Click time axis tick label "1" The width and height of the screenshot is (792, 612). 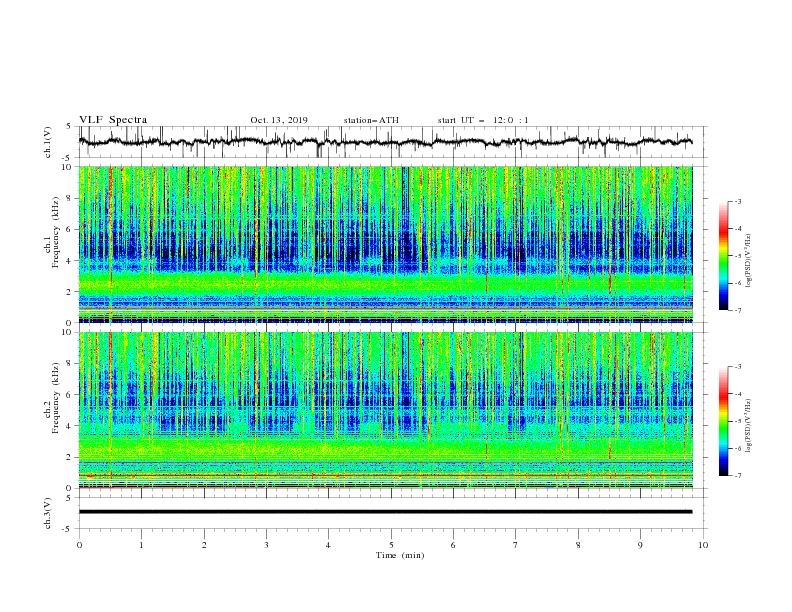coord(141,545)
